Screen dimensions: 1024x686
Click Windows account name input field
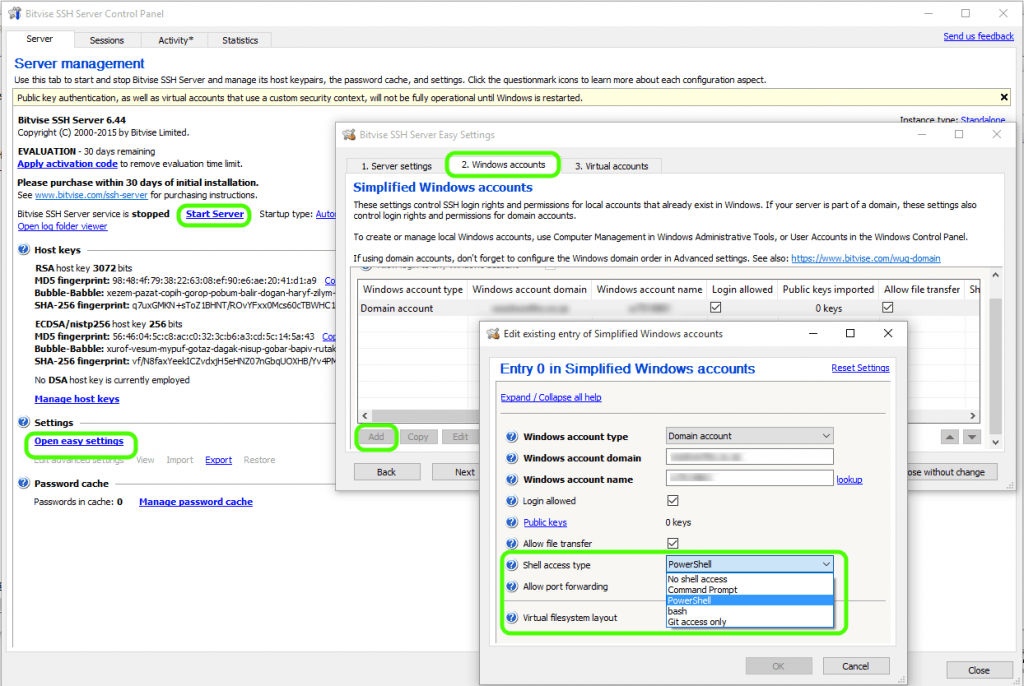750,478
